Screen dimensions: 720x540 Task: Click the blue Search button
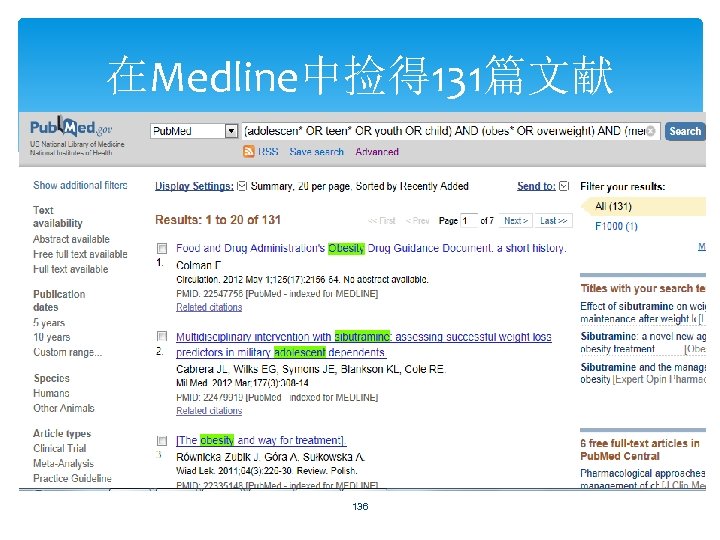(x=685, y=131)
